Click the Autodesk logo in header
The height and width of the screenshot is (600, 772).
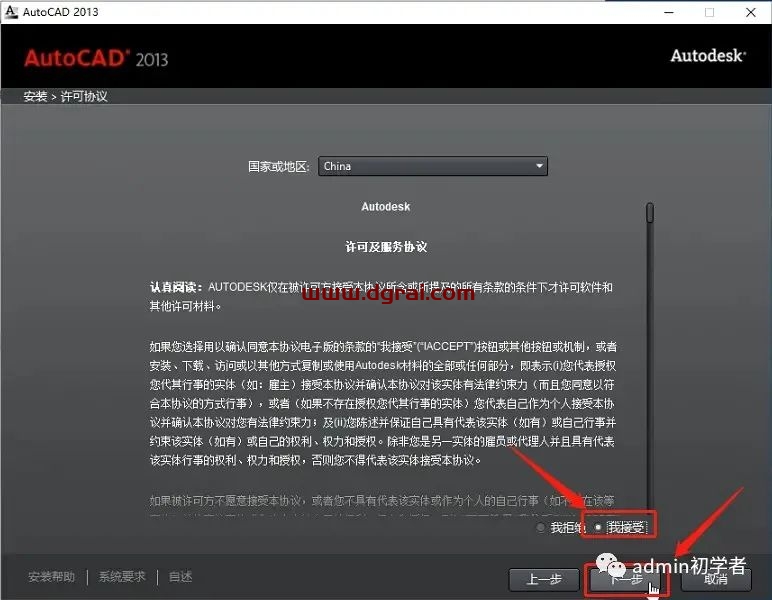[x=708, y=56]
